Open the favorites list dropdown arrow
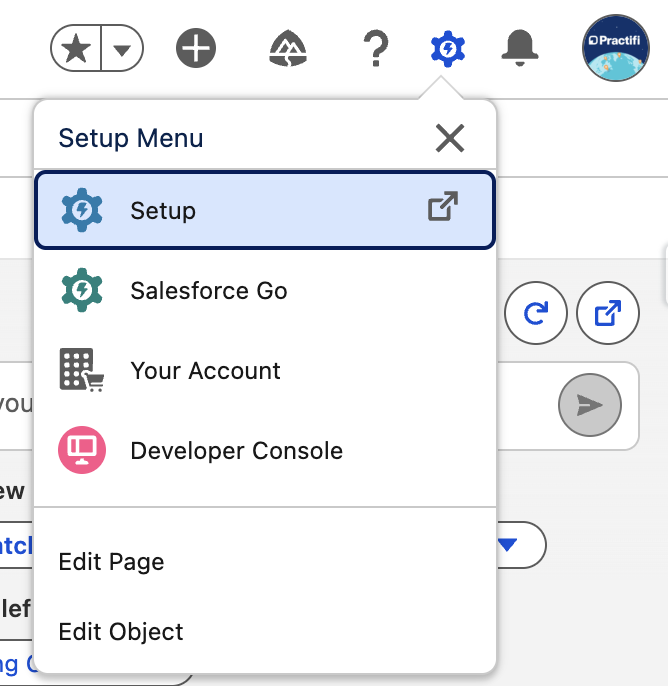The width and height of the screenshot is (668, 686). tap(122, 49)
